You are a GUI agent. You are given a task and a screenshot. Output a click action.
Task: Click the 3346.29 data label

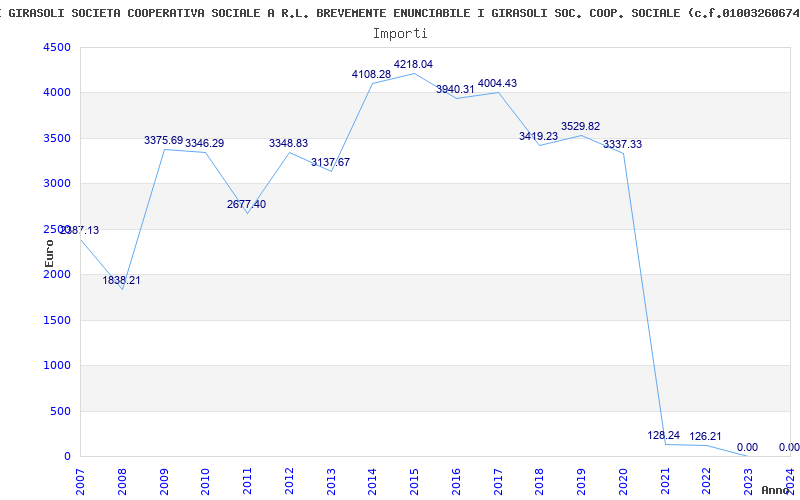[205, 143]
